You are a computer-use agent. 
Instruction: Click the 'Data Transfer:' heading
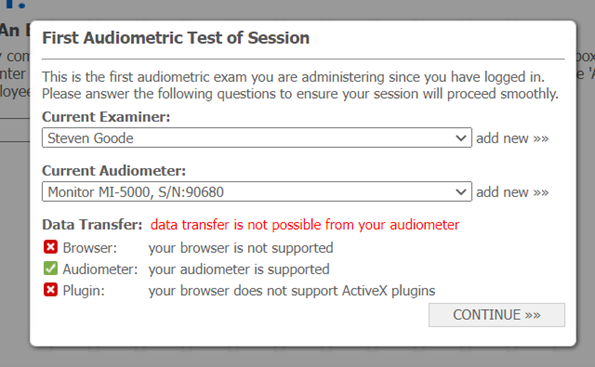coord(92,225)
